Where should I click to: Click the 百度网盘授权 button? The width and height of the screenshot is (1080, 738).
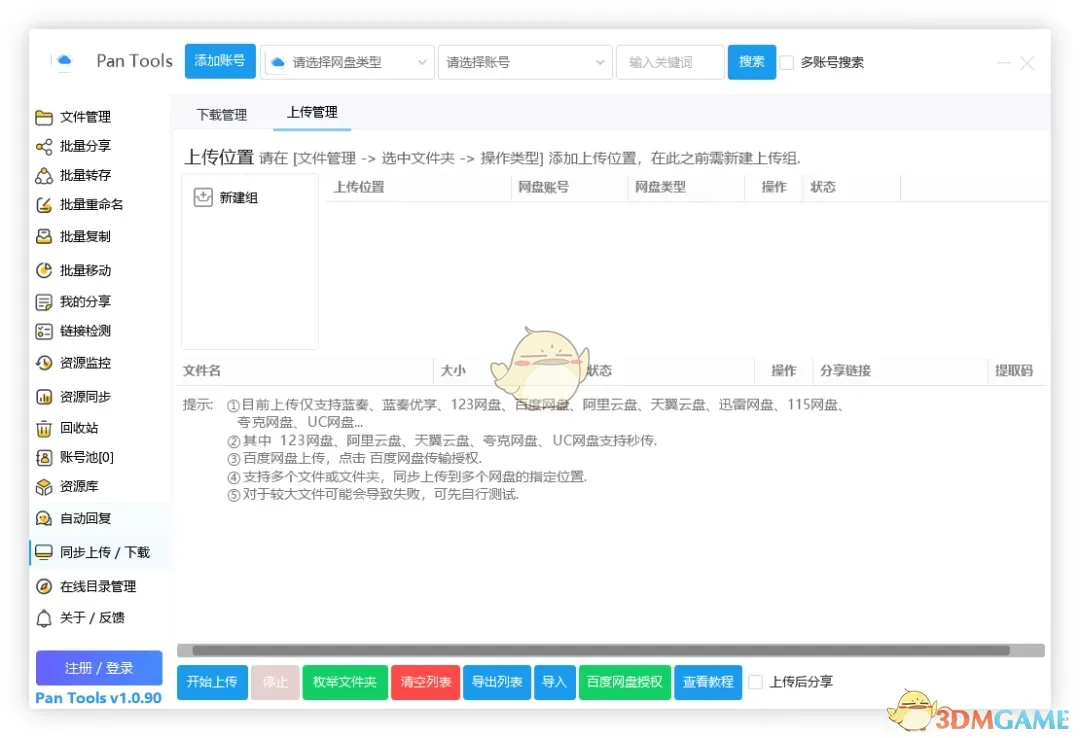(x=624, y=682)
